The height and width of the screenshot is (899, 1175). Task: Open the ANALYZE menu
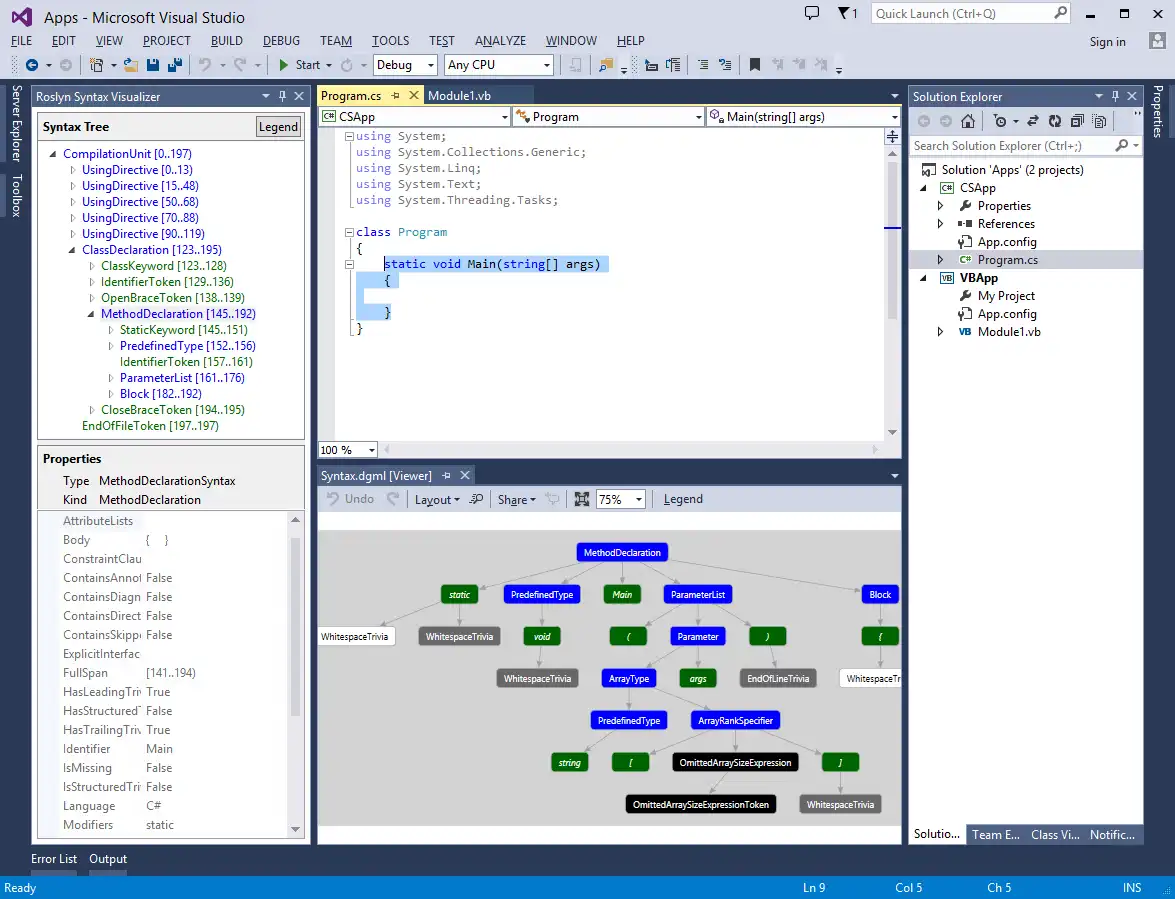(x=500, y=41)
